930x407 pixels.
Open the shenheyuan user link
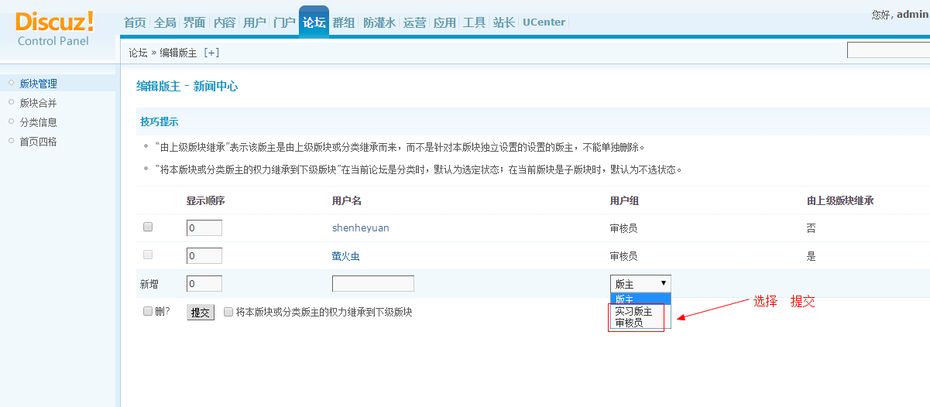[361, 228]
